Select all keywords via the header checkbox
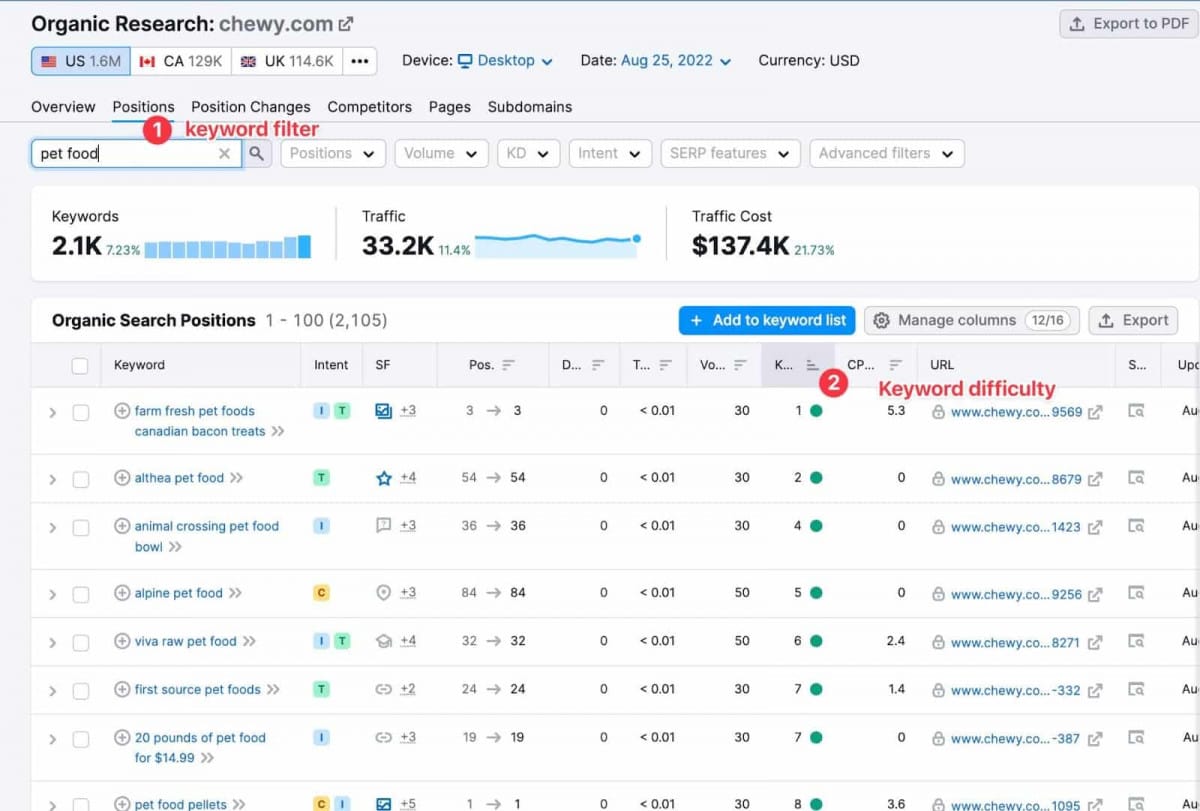Screen dimensions: 1200x811 click(82, 365)
